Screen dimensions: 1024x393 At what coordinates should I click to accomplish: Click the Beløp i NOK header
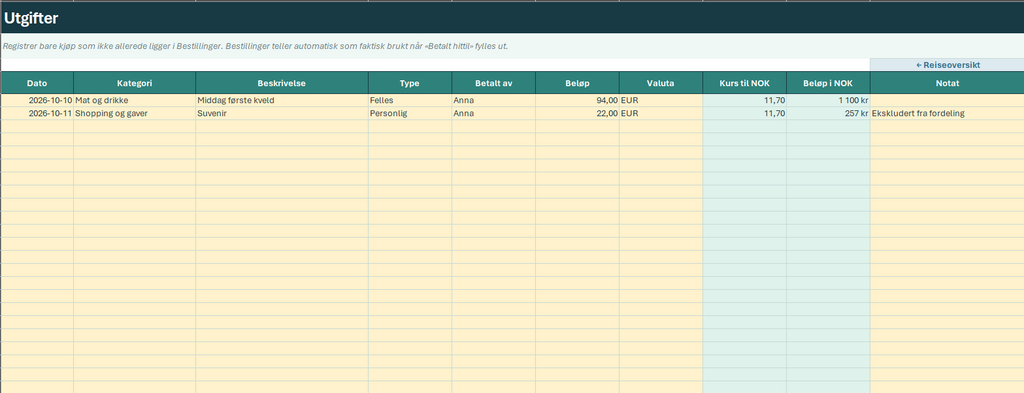[828, 83]
